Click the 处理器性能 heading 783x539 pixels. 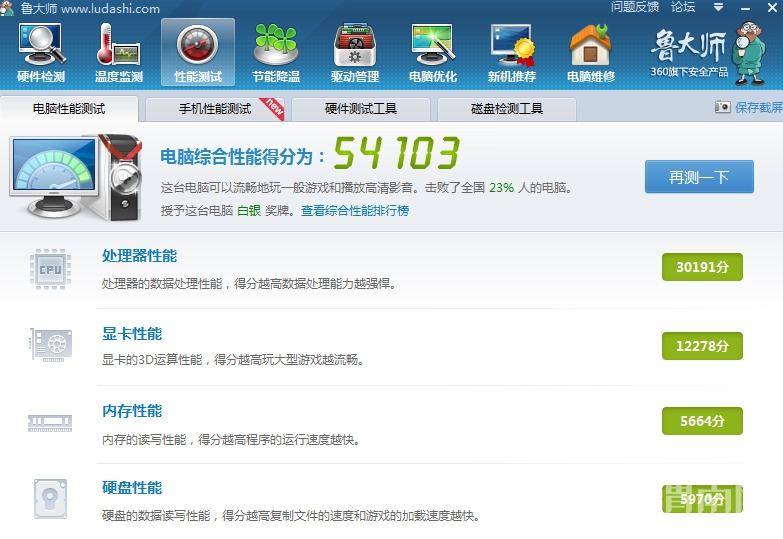(139, 256)
